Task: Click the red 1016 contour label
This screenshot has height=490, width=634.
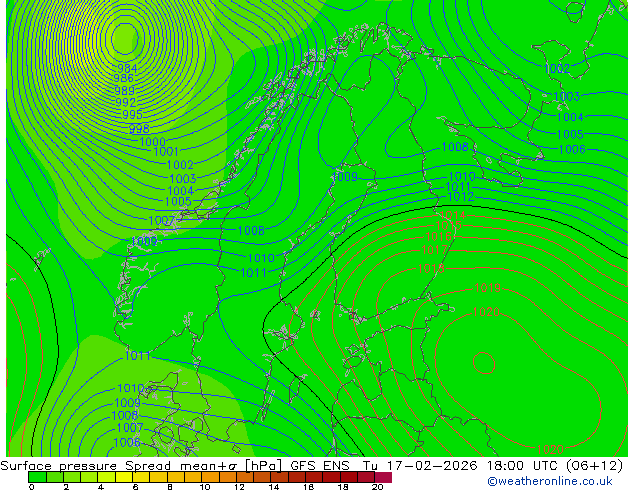Action: [x=439, y=236]
